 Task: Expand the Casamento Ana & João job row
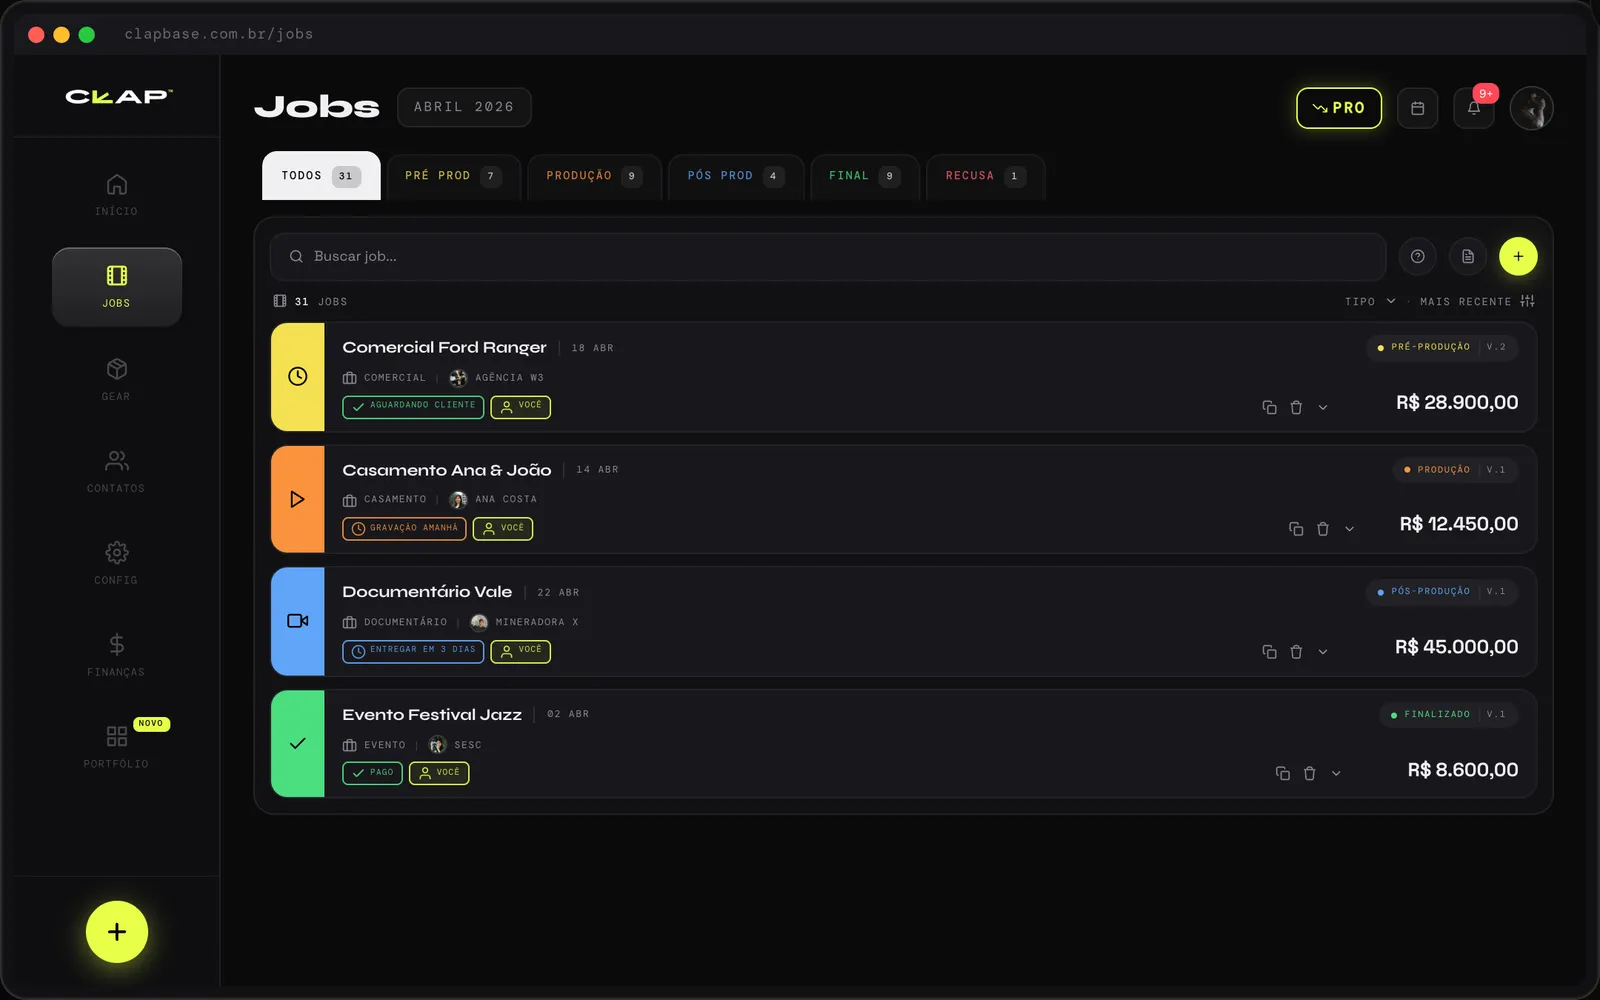coord(1349,529)
